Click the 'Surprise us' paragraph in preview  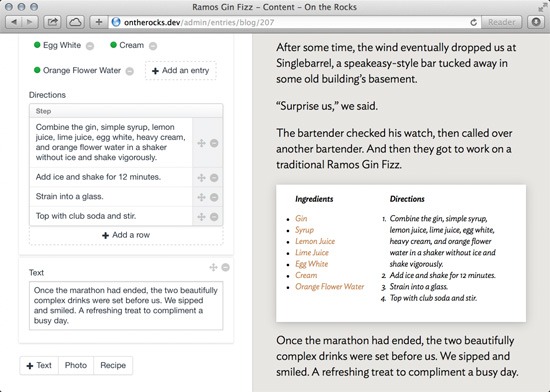click(327, 106)
